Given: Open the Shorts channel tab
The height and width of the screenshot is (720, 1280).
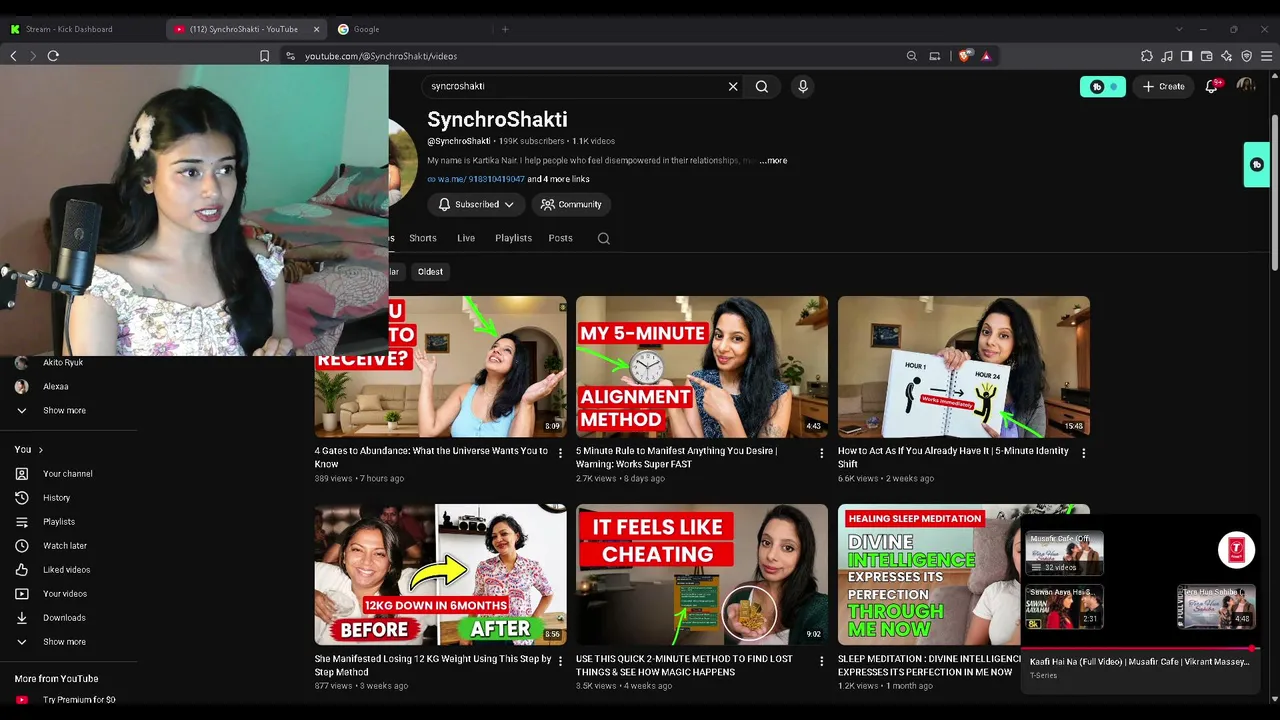Looking at the screenshot, I should 422,238.
